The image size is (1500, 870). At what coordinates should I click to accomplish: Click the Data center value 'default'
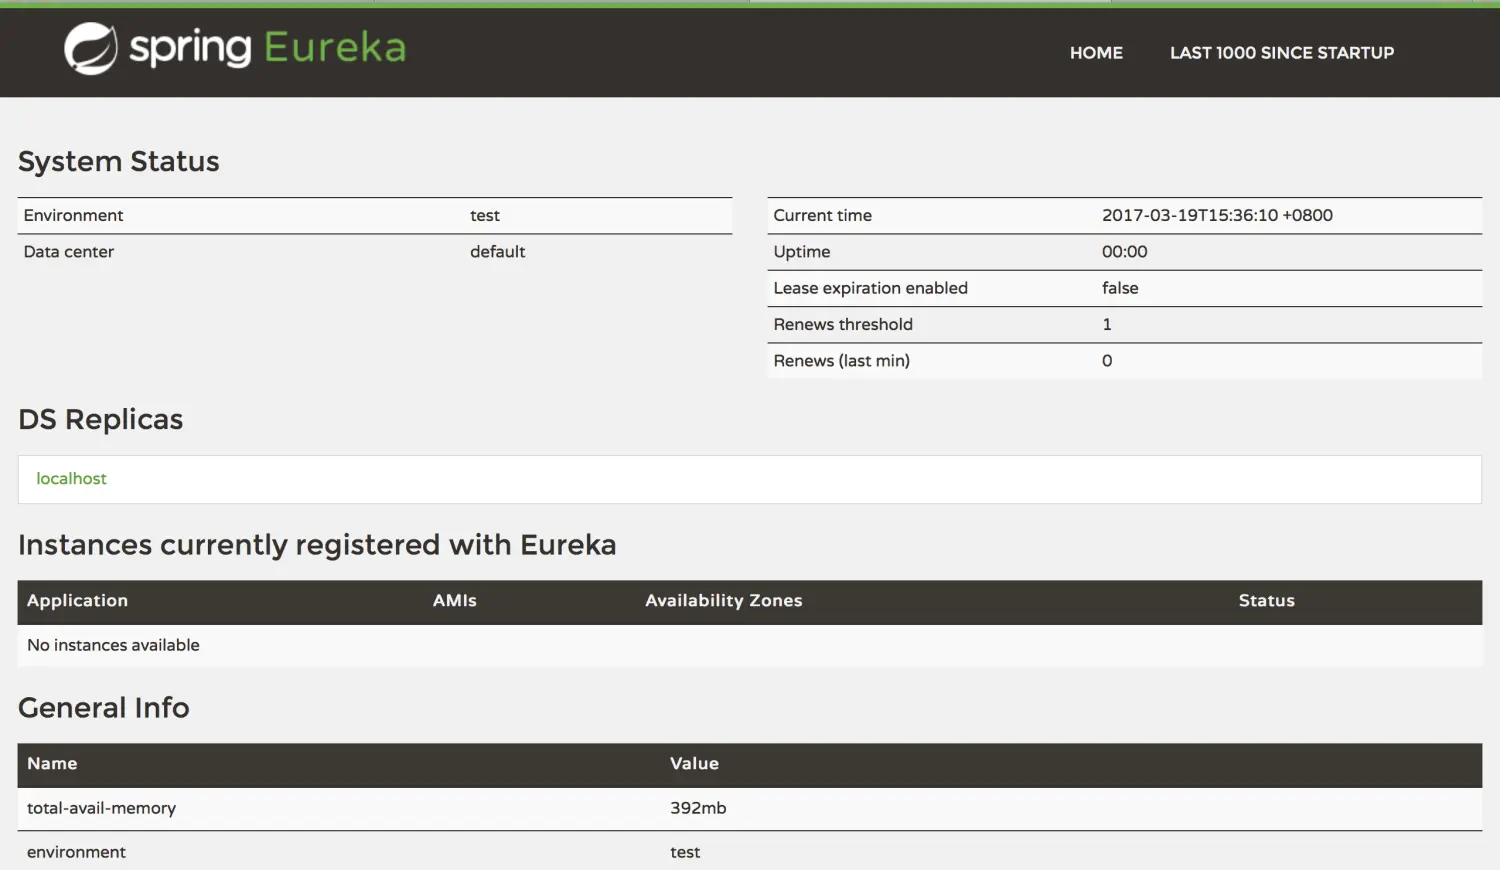(x=497, y=252)
